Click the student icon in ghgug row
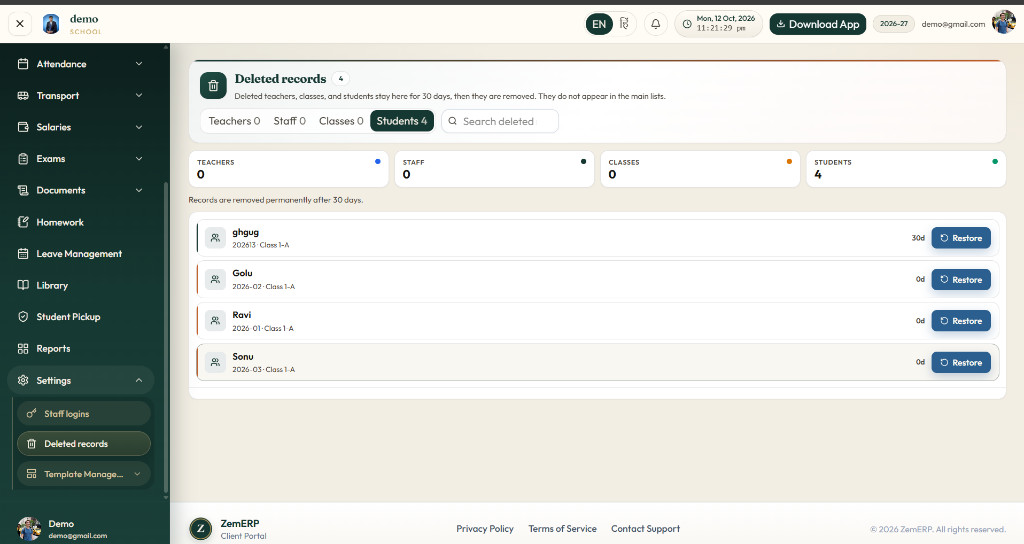Viewport: 1024px width, 544px height. 215,238
